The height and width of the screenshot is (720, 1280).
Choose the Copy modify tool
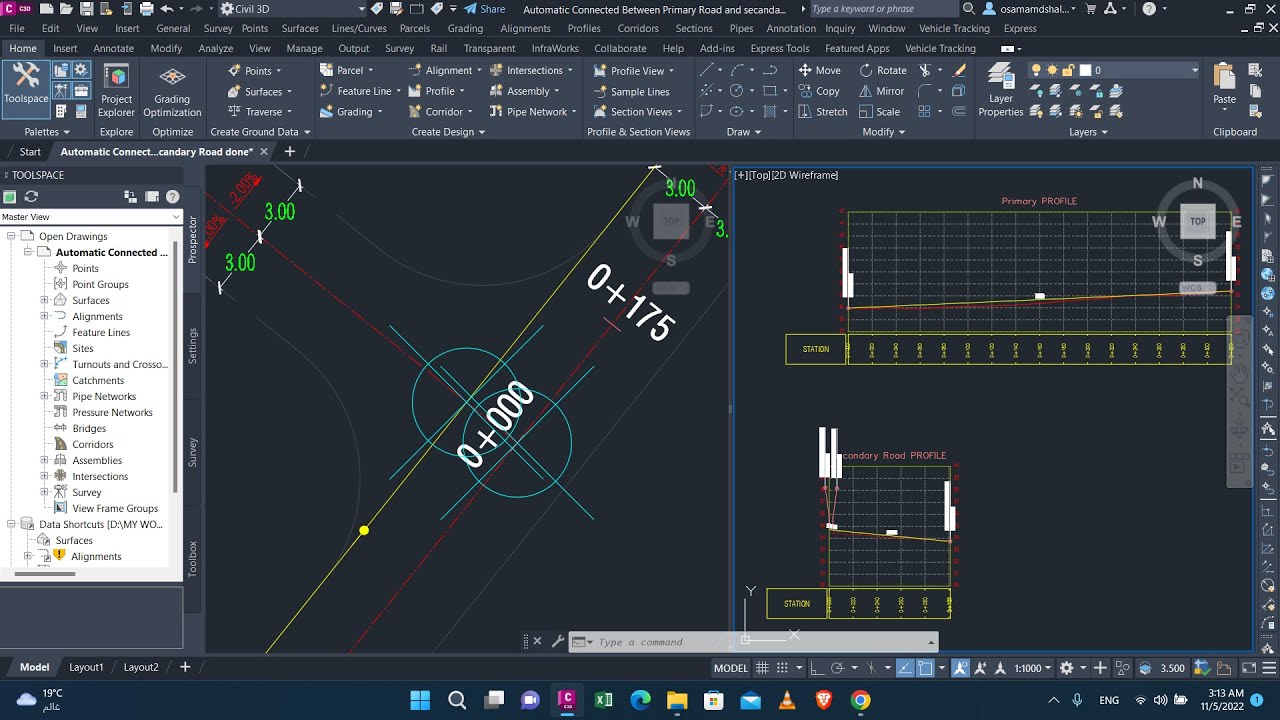click(x=819, y=91)
